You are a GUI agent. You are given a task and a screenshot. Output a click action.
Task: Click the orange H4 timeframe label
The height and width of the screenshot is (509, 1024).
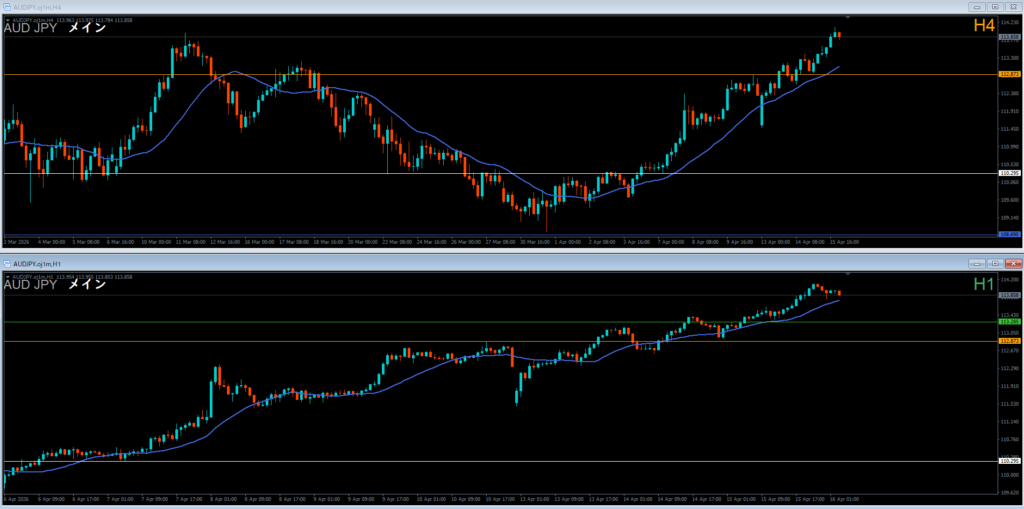(983, 26)
